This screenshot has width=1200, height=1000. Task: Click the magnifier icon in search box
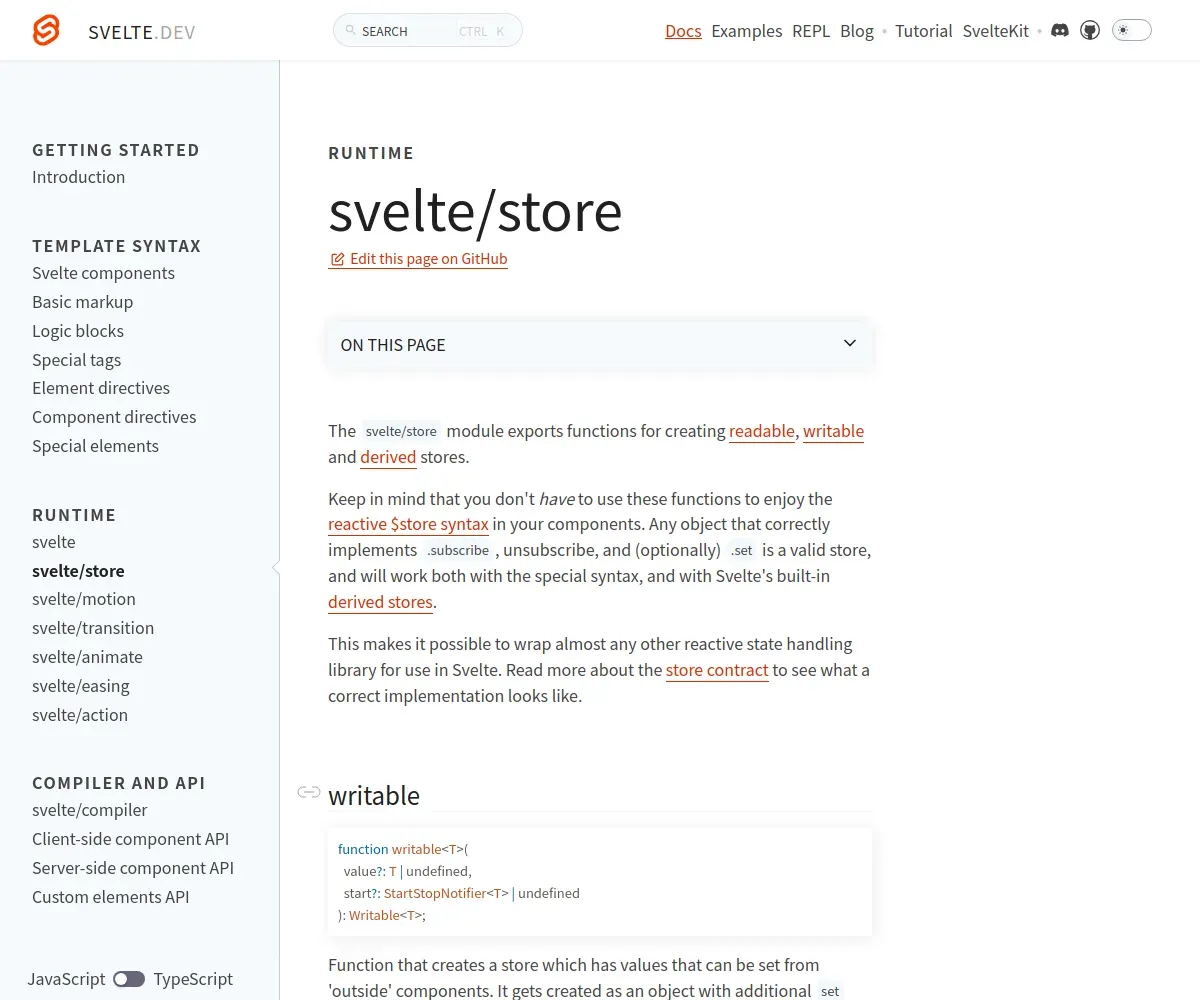(x=350, y=31)
